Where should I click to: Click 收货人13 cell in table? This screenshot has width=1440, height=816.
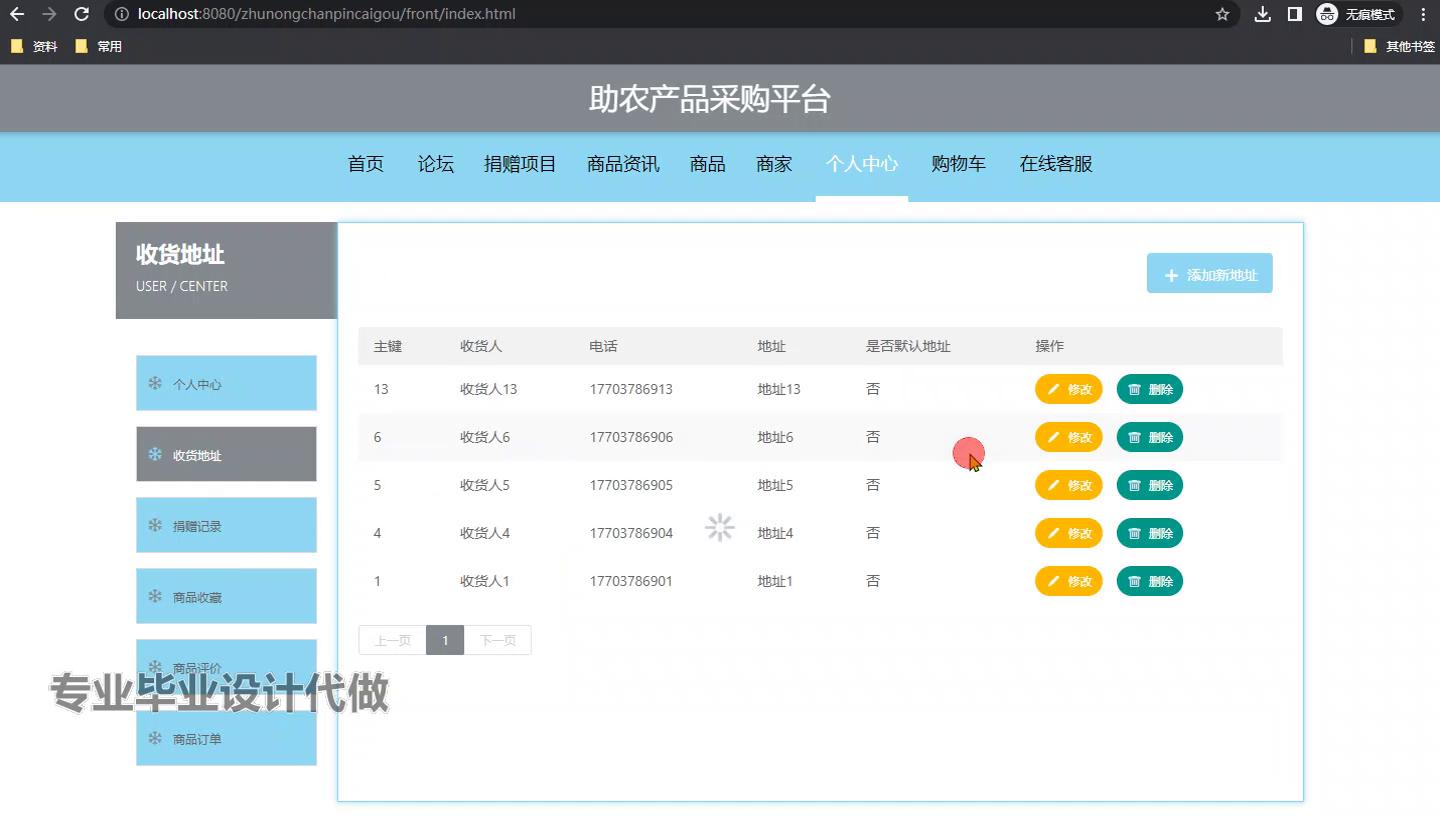[488, 389]
